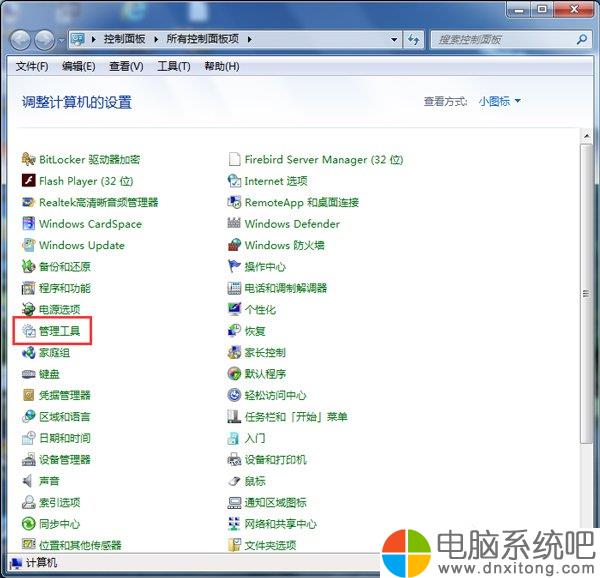Click the search magnifier icon
600x578 pixels.
(x=582, y=39)
